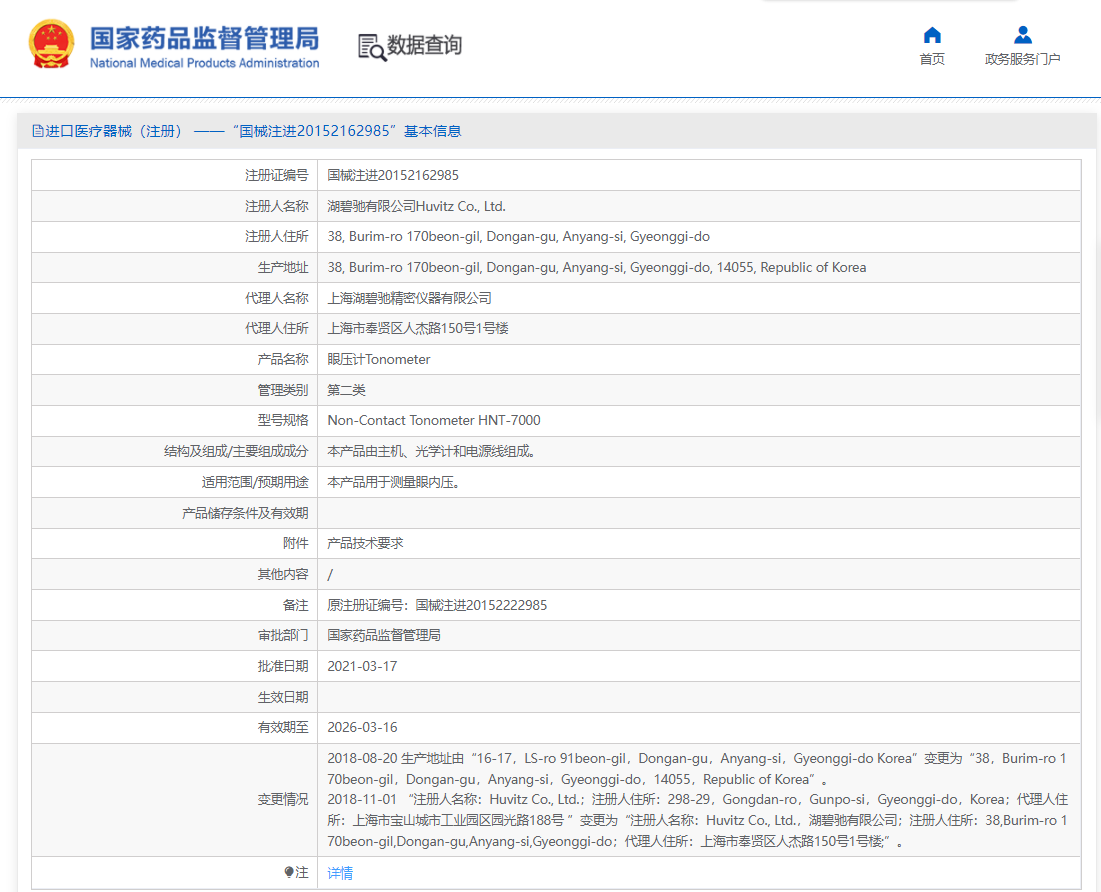
Task: Click the change entry dated 2018-08-20
Action: (x=697, y=769)
